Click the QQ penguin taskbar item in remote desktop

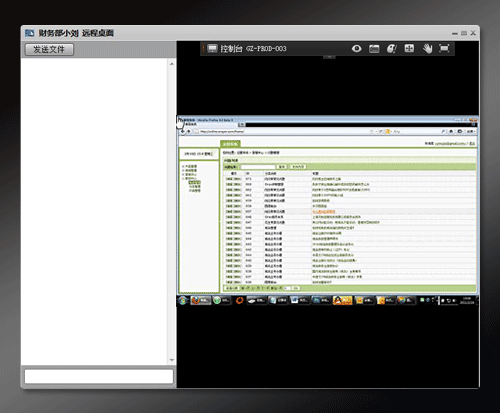click(x=342, y=300)
